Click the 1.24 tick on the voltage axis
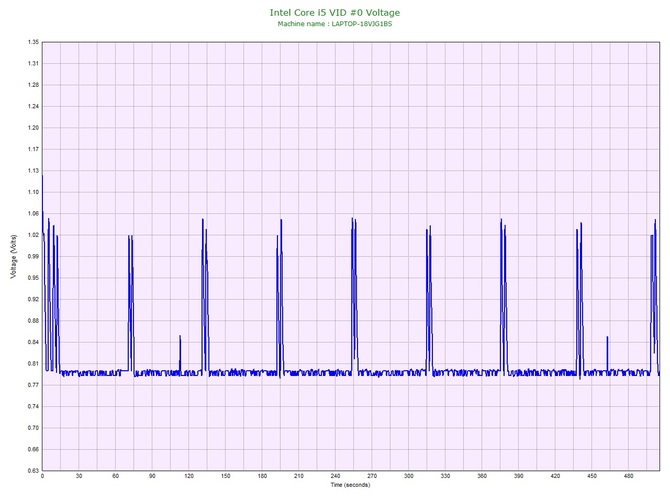 pos(32,106)
